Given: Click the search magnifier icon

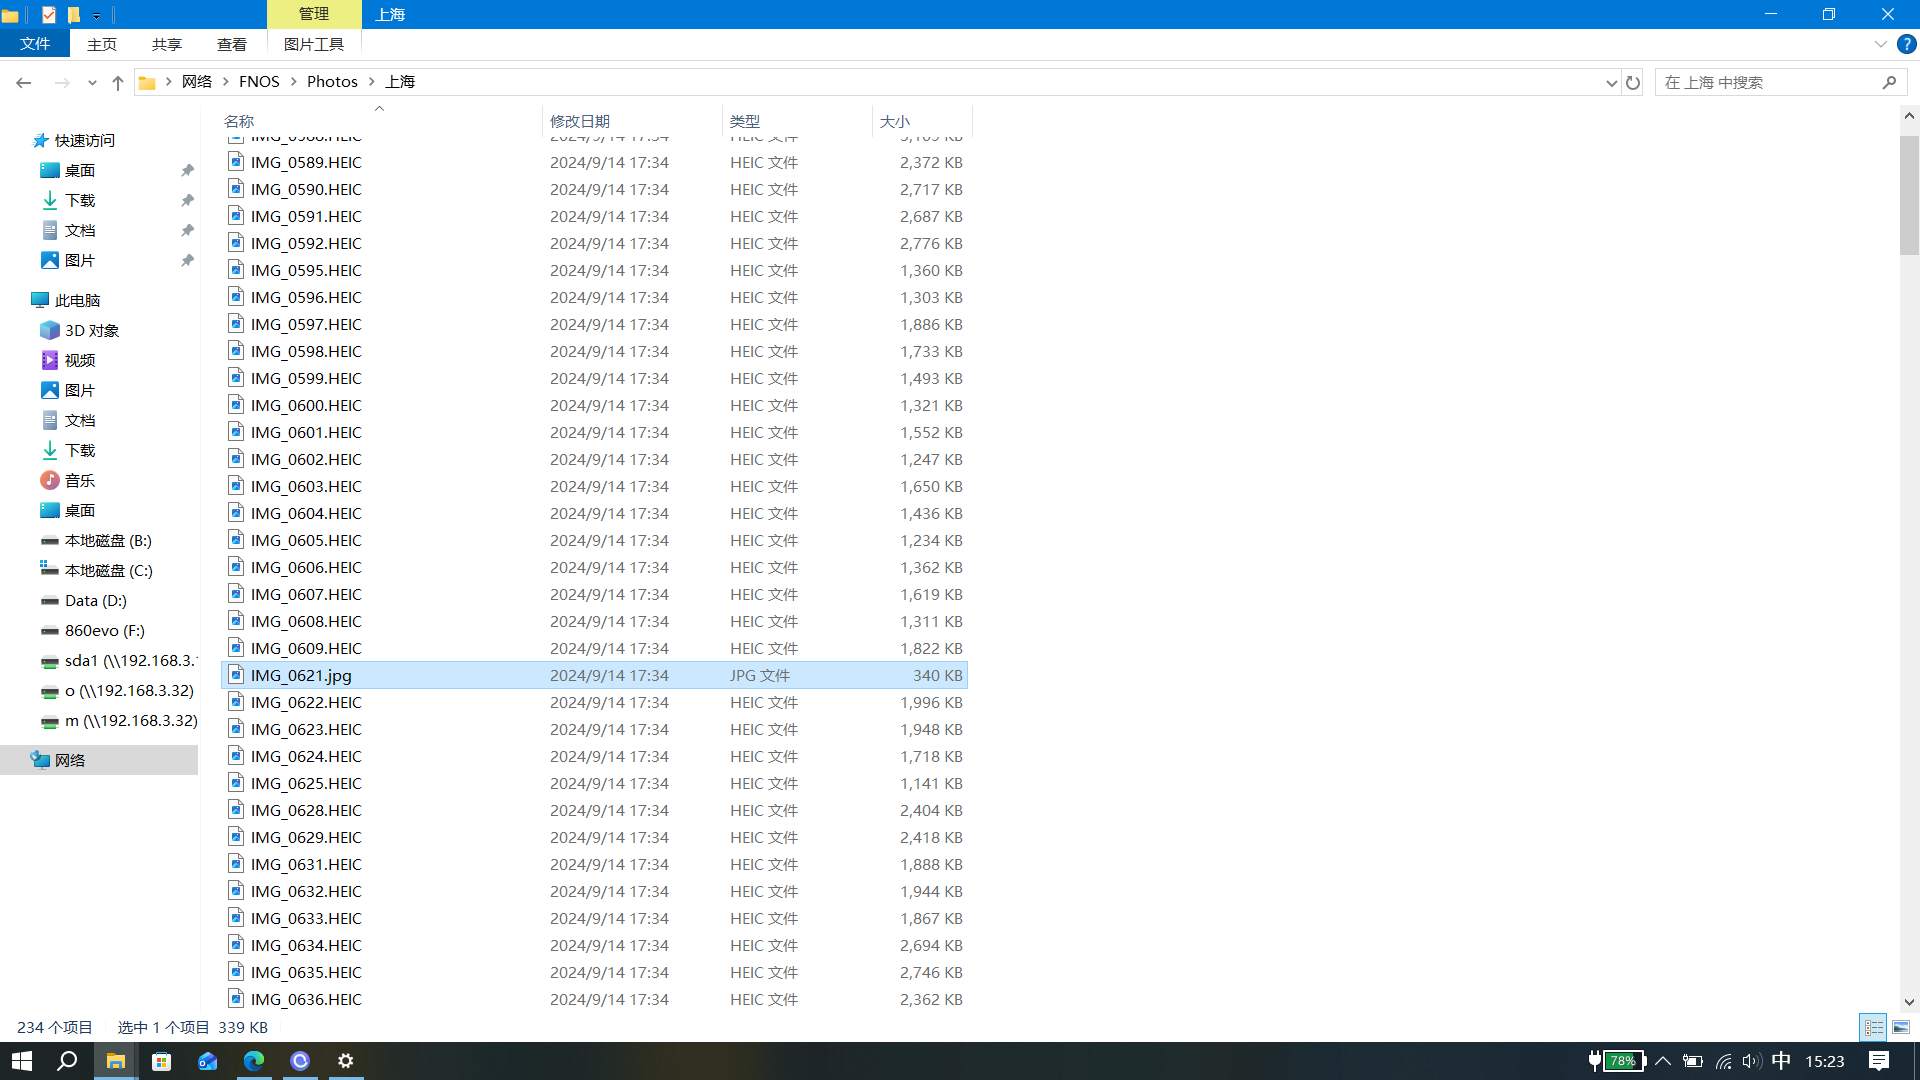Looking at the screenshot, I should click(1889, 83).
